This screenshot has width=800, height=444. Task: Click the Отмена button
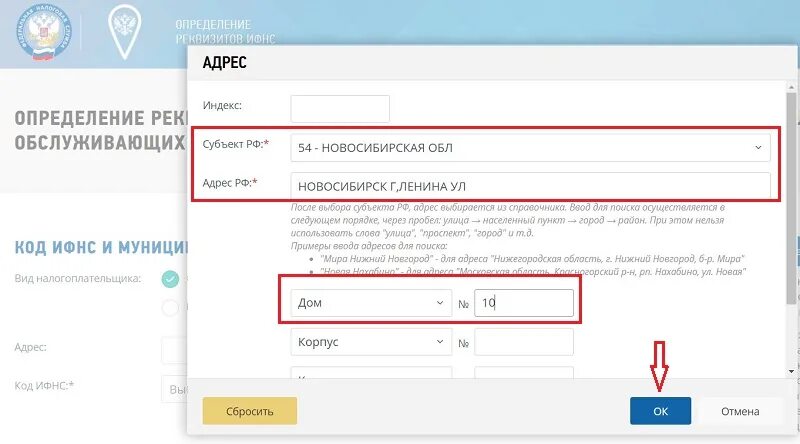(740, 411)
